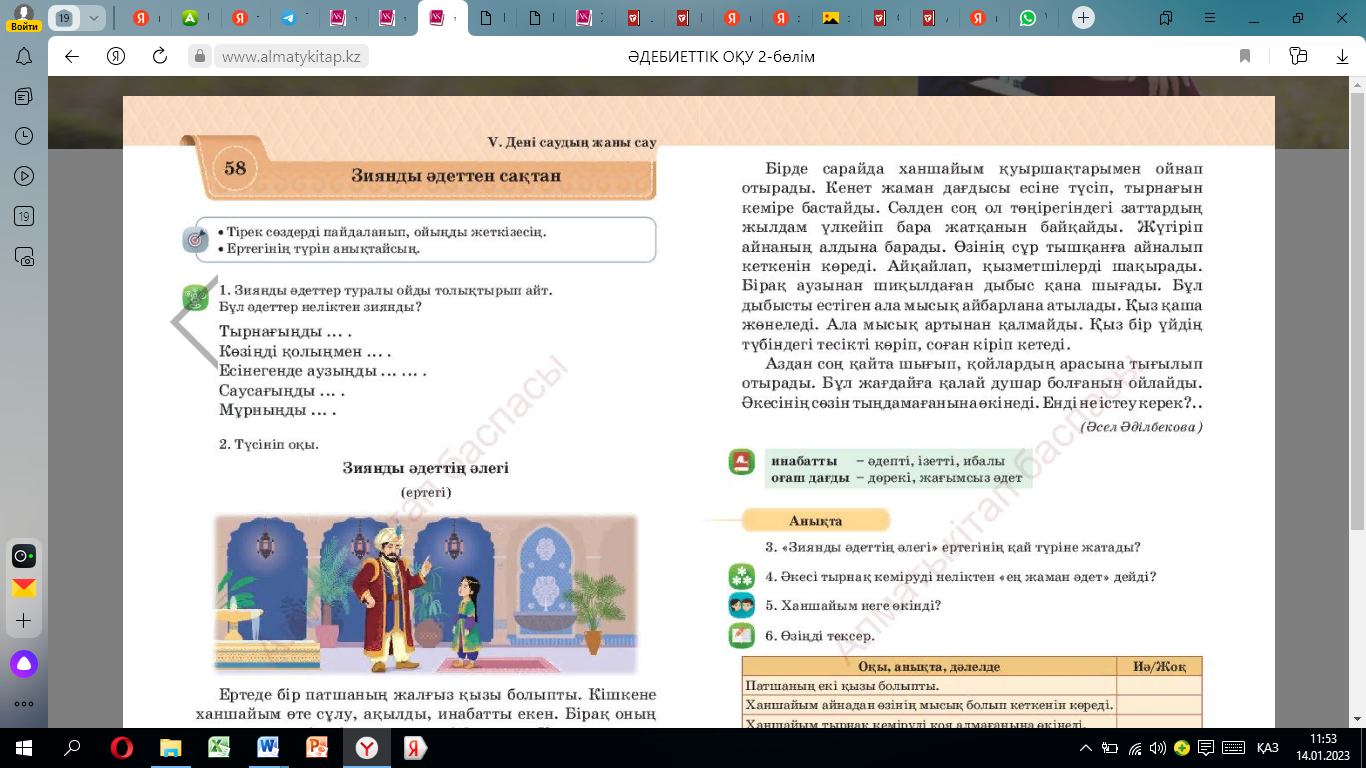Open Microsoft Word from the taskbar
Viewport: 1366px width, 768px height.
click(269, 747)
